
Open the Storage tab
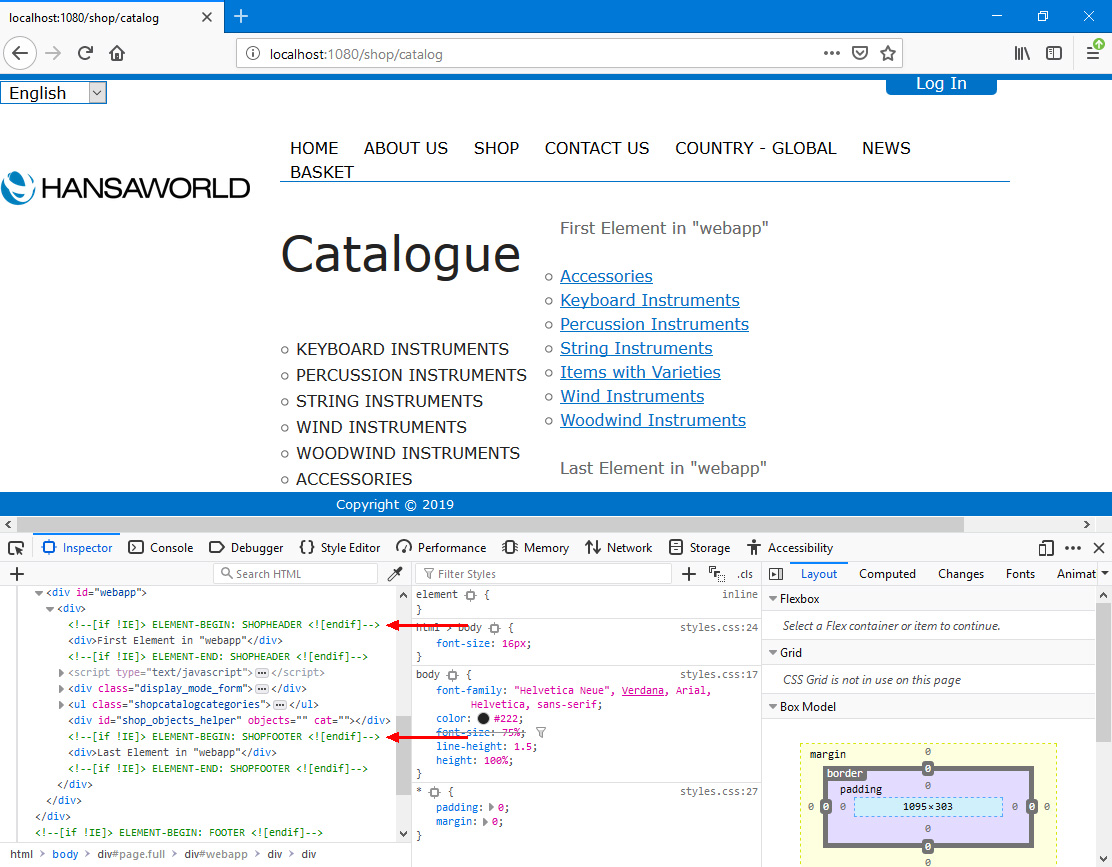pyautogui.click(x=699, y=548)
